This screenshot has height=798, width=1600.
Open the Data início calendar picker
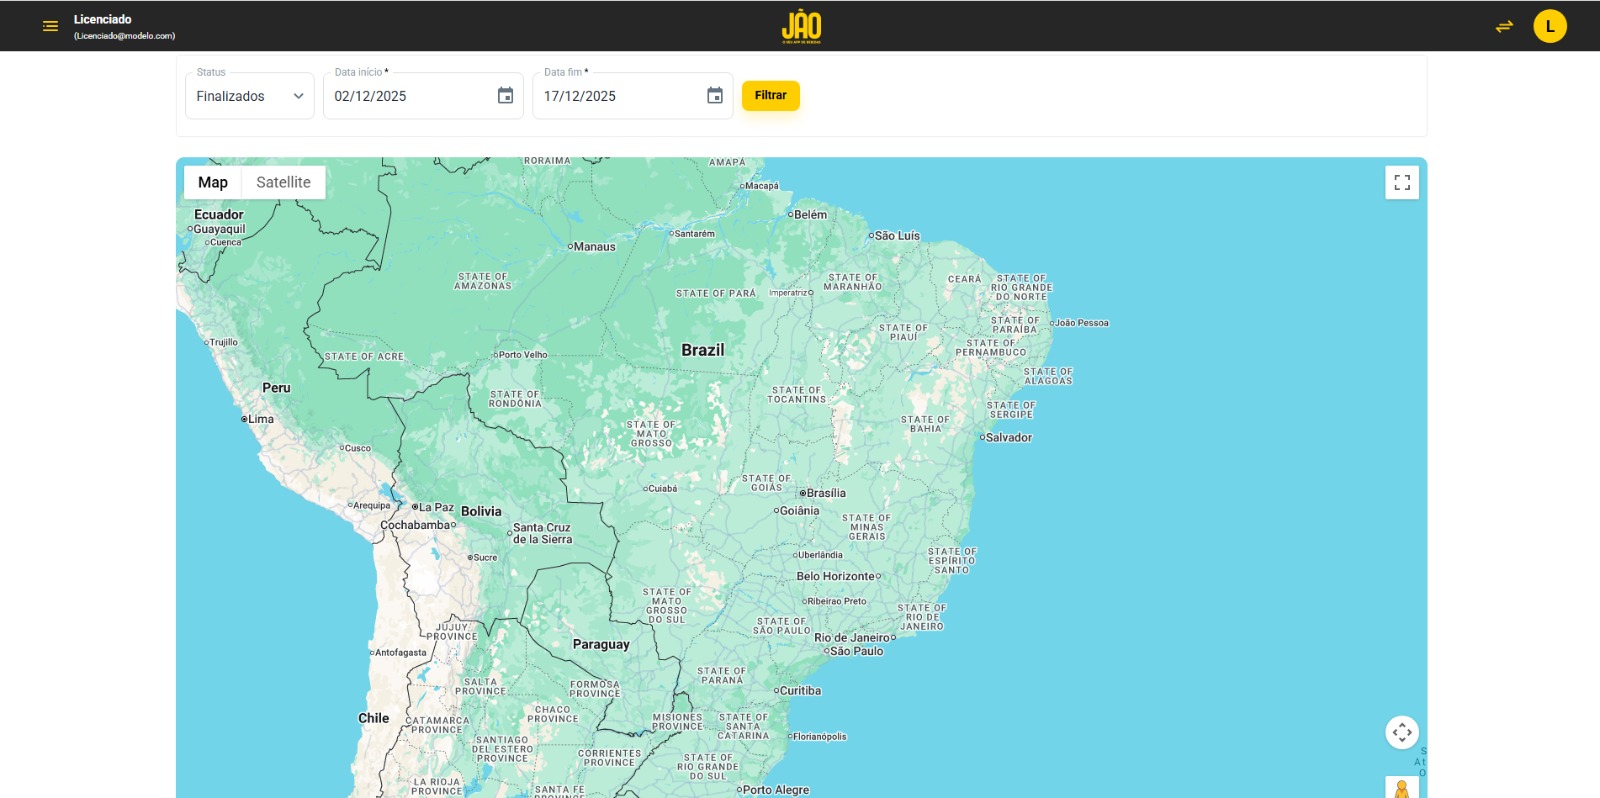(x=506, y=96)
